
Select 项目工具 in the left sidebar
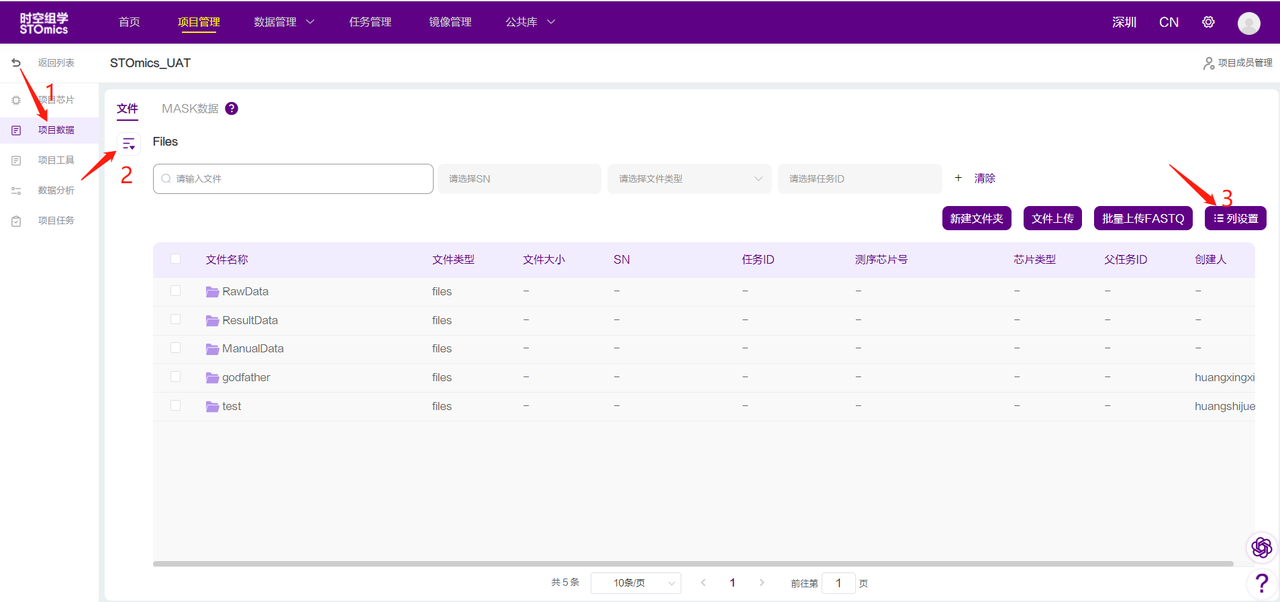(56, 160)
